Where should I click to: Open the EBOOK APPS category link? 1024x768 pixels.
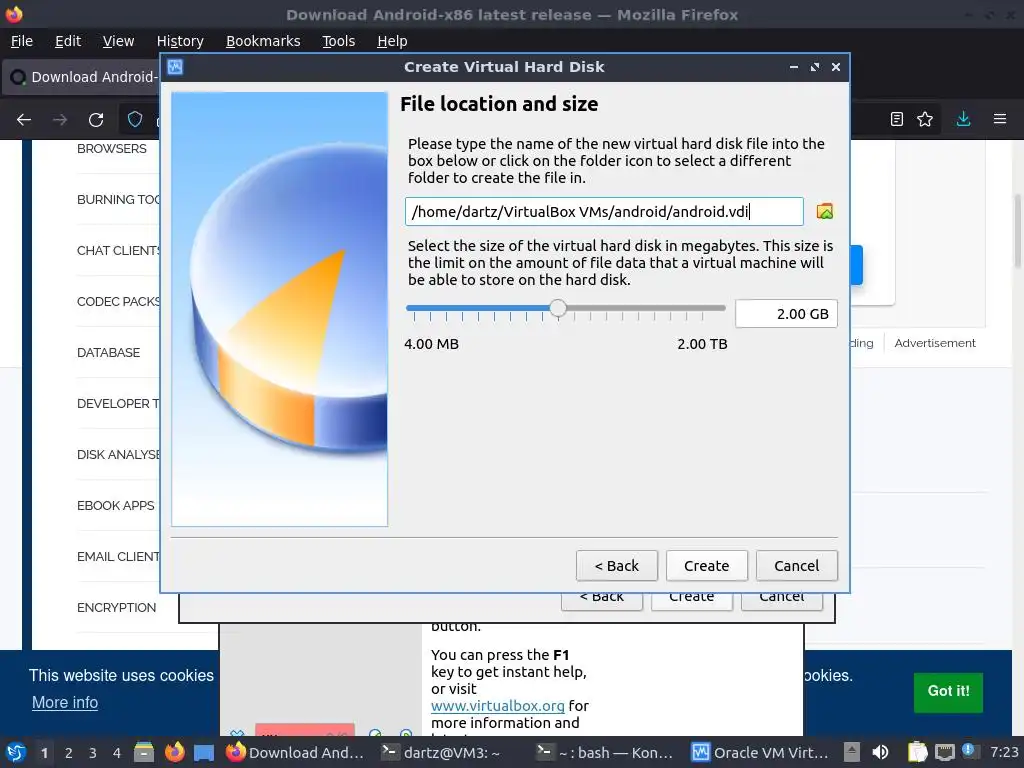[116, 505]
